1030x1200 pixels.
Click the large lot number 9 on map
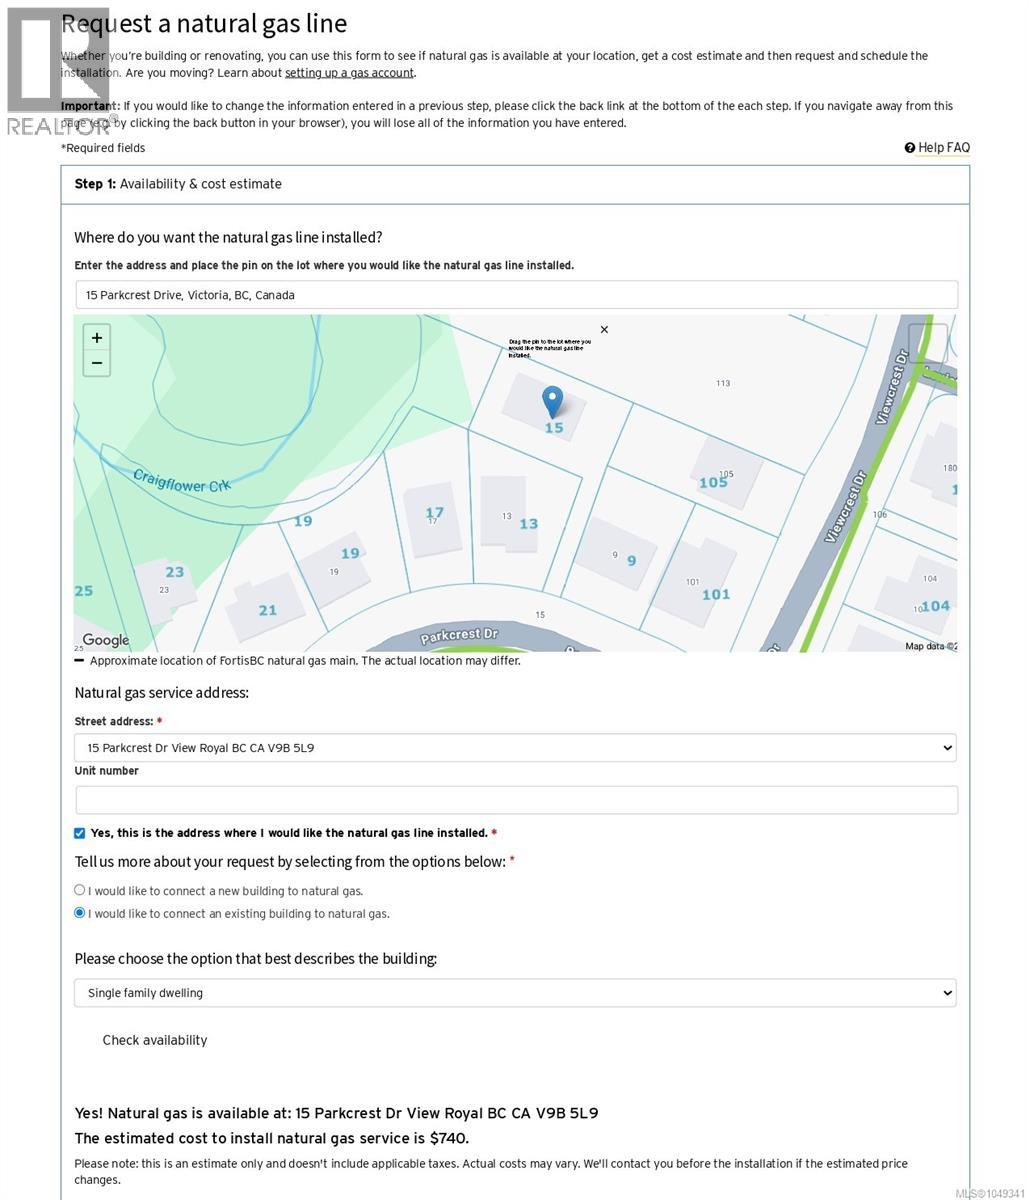tap(631, 560)
